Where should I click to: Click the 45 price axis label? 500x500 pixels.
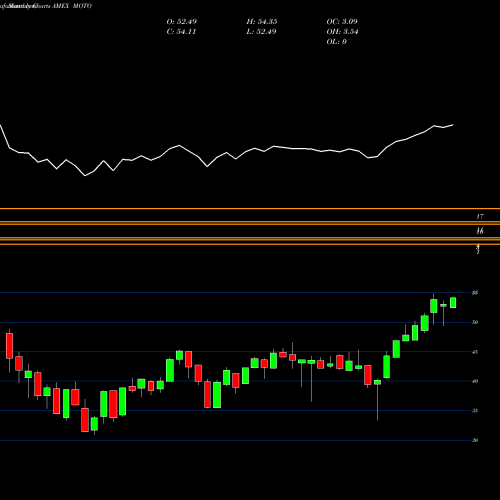coord(475,352)
